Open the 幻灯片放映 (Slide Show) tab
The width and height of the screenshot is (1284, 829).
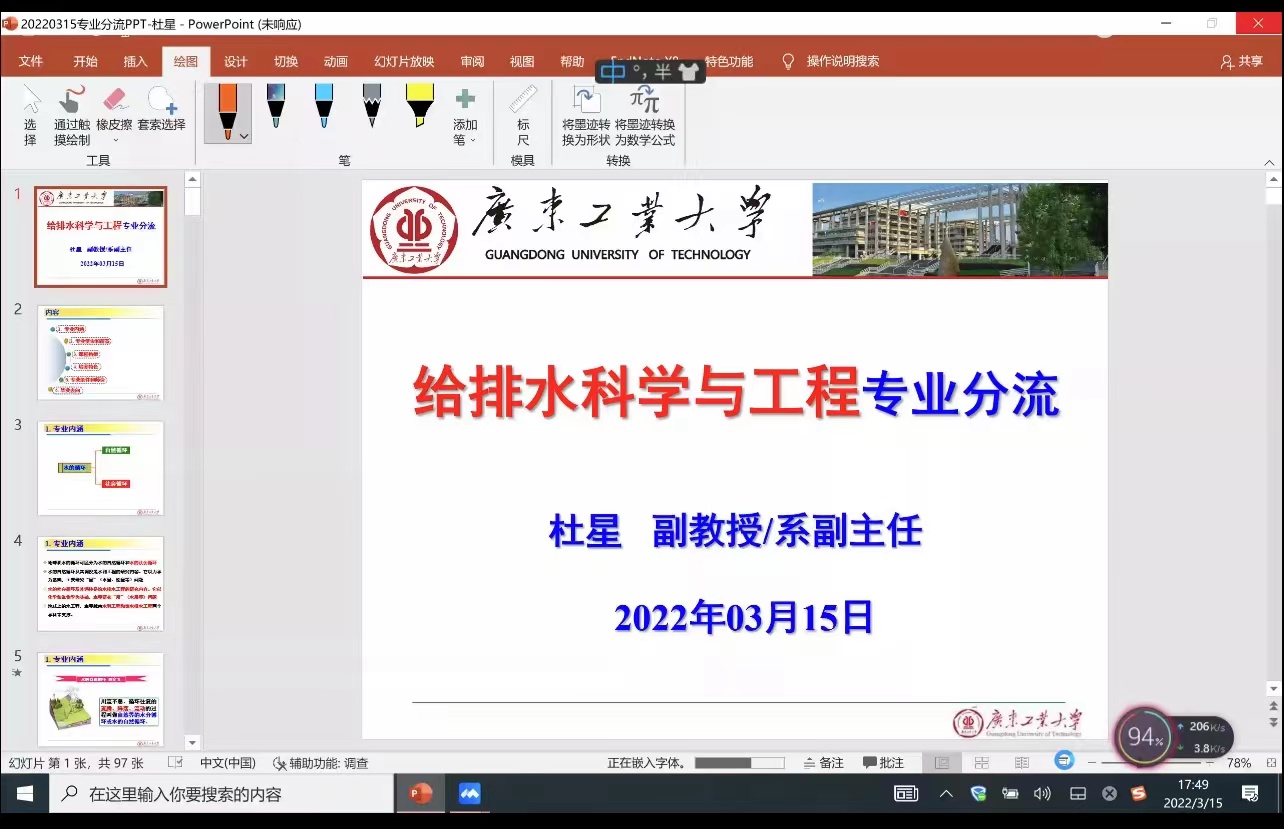pos(404,61)
